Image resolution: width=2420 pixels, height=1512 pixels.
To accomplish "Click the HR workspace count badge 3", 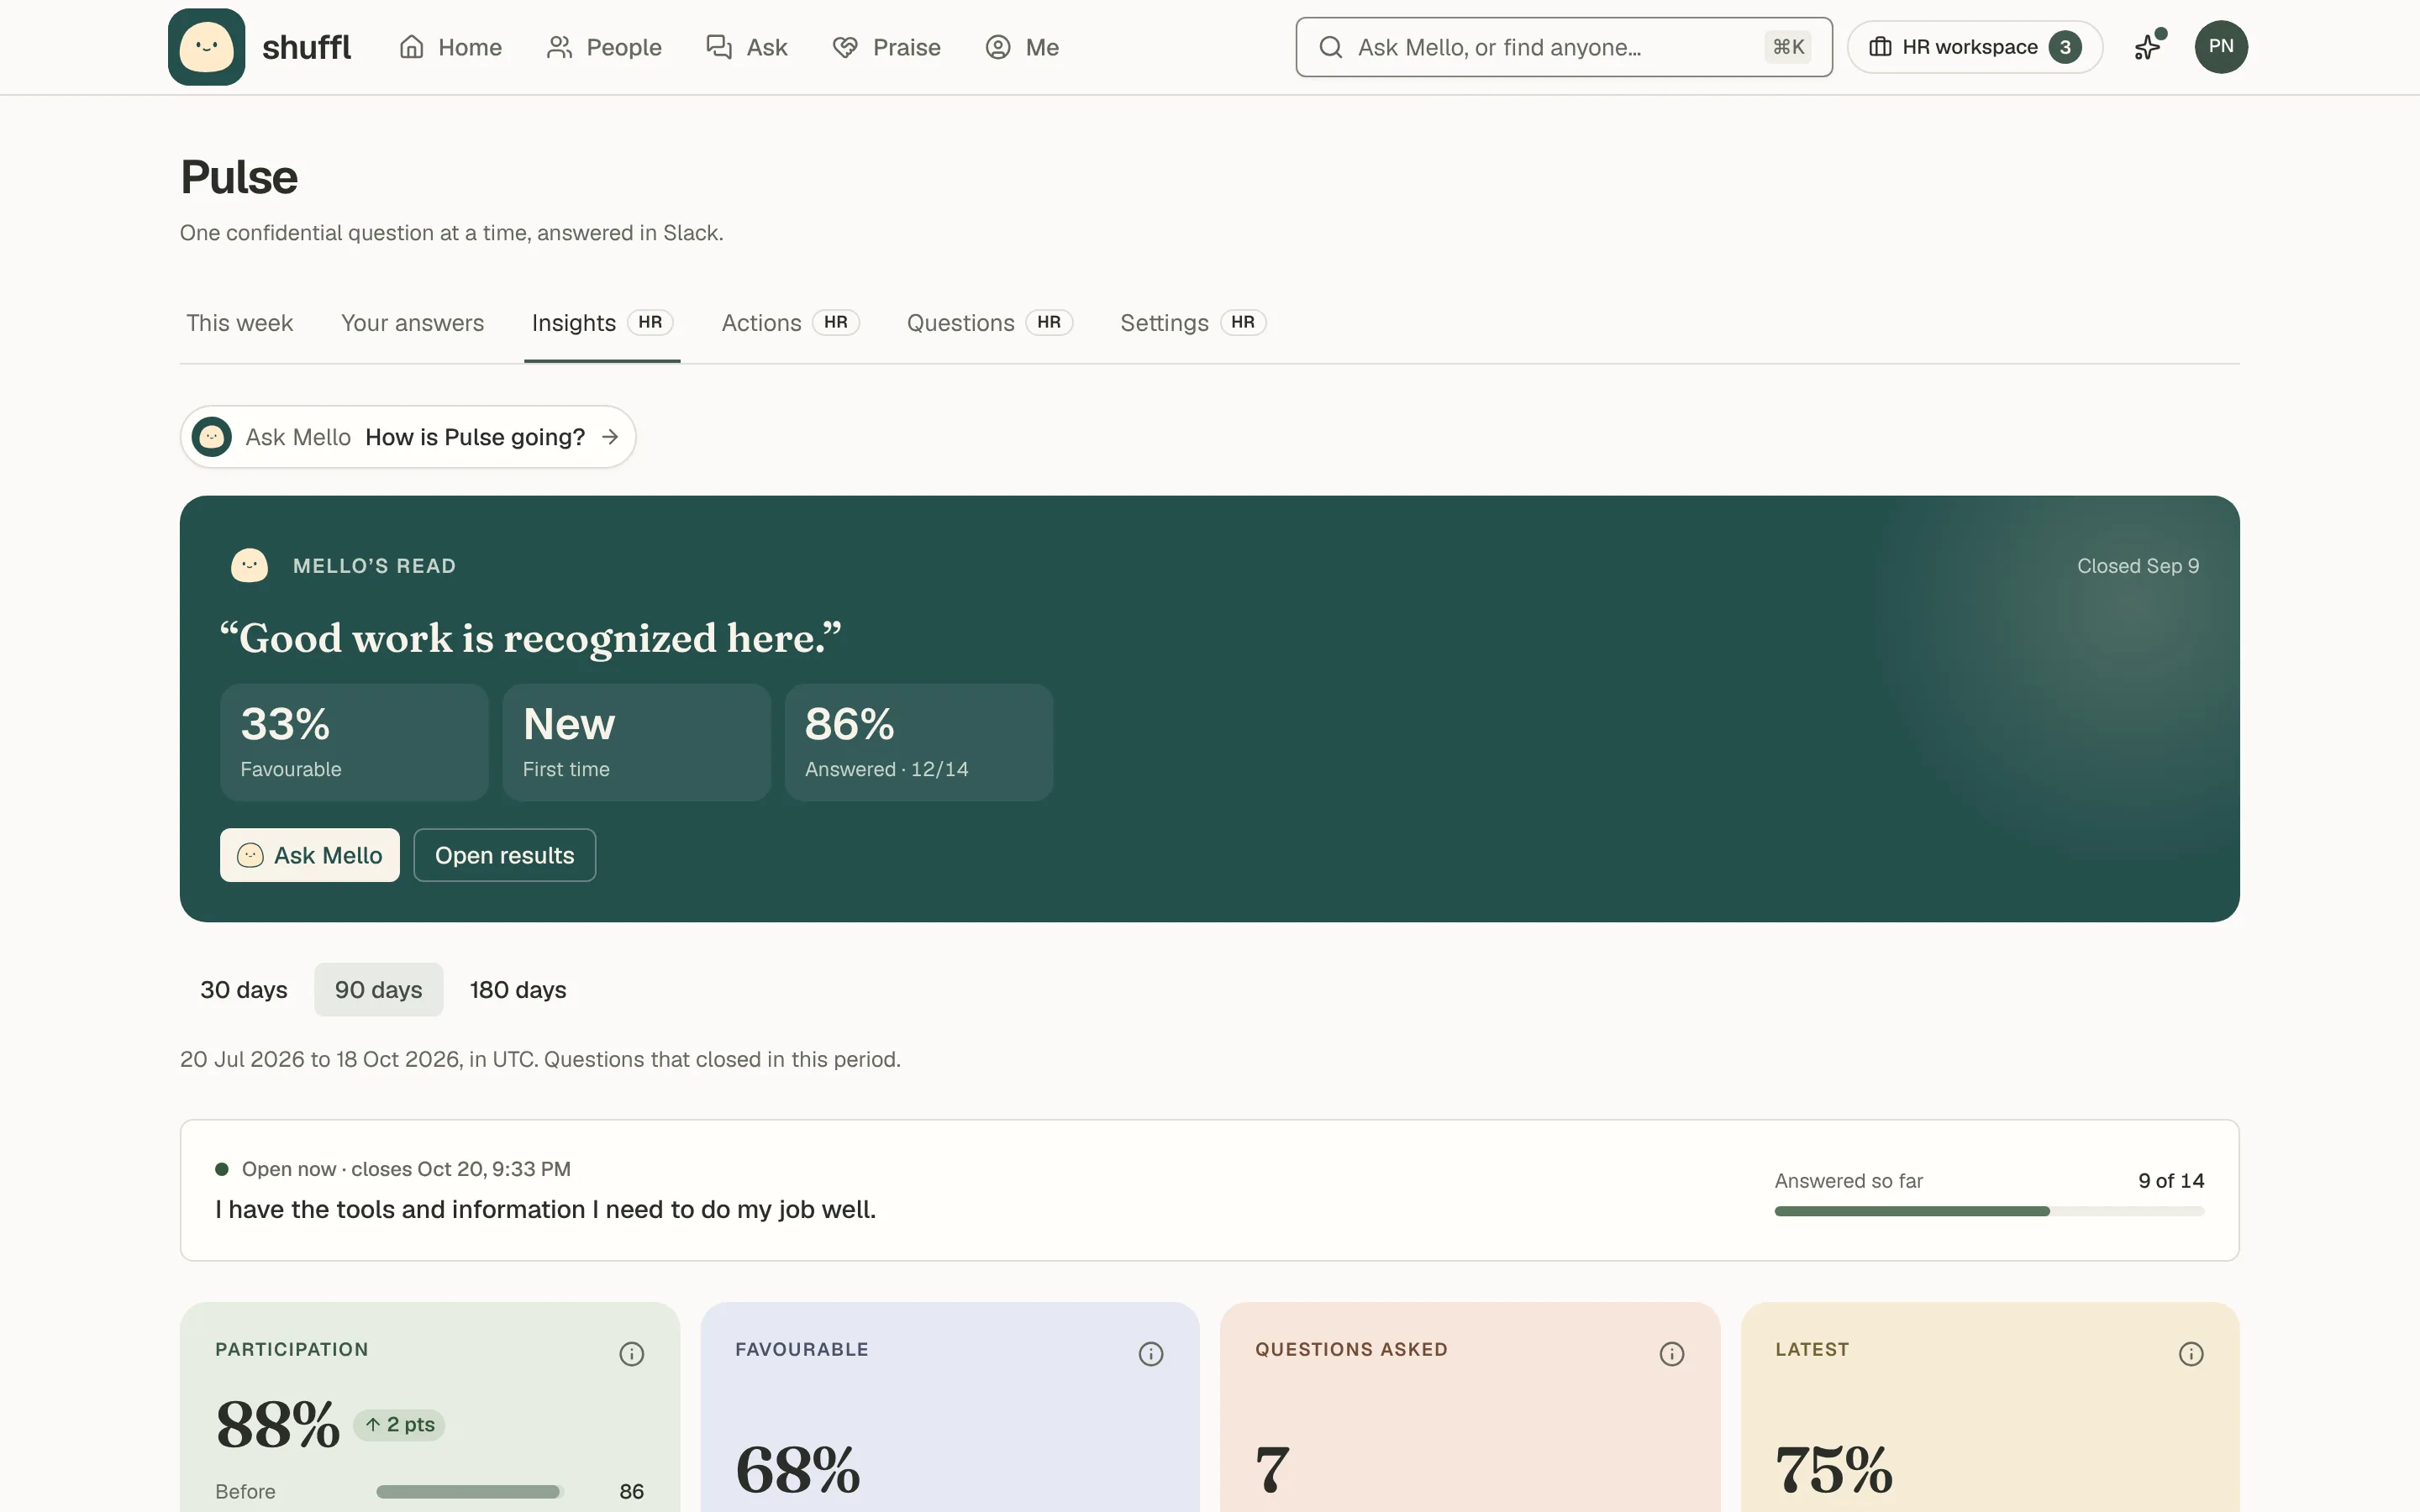I will click(x=2065, y=47).
